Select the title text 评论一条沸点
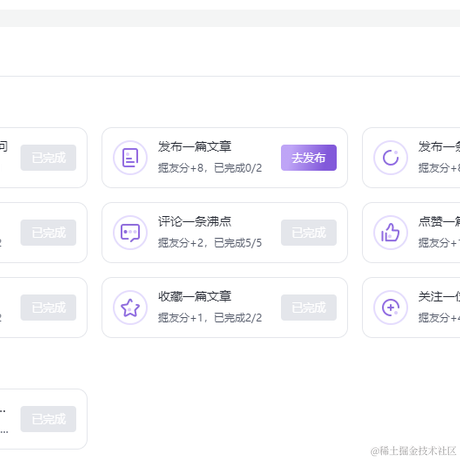This screenshot has height=460, width=460. point(195,222)
